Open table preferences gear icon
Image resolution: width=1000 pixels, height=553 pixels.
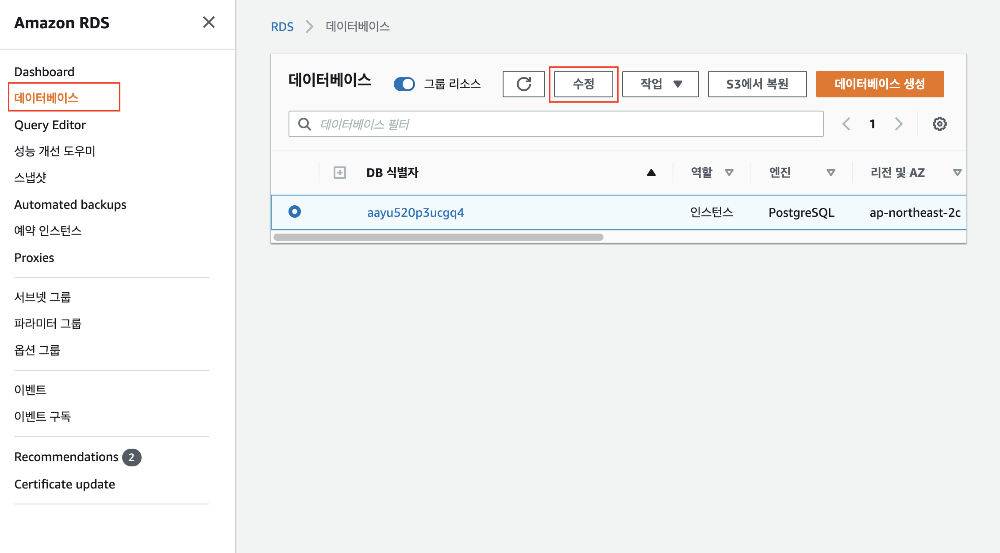click(x=939, y=124)
